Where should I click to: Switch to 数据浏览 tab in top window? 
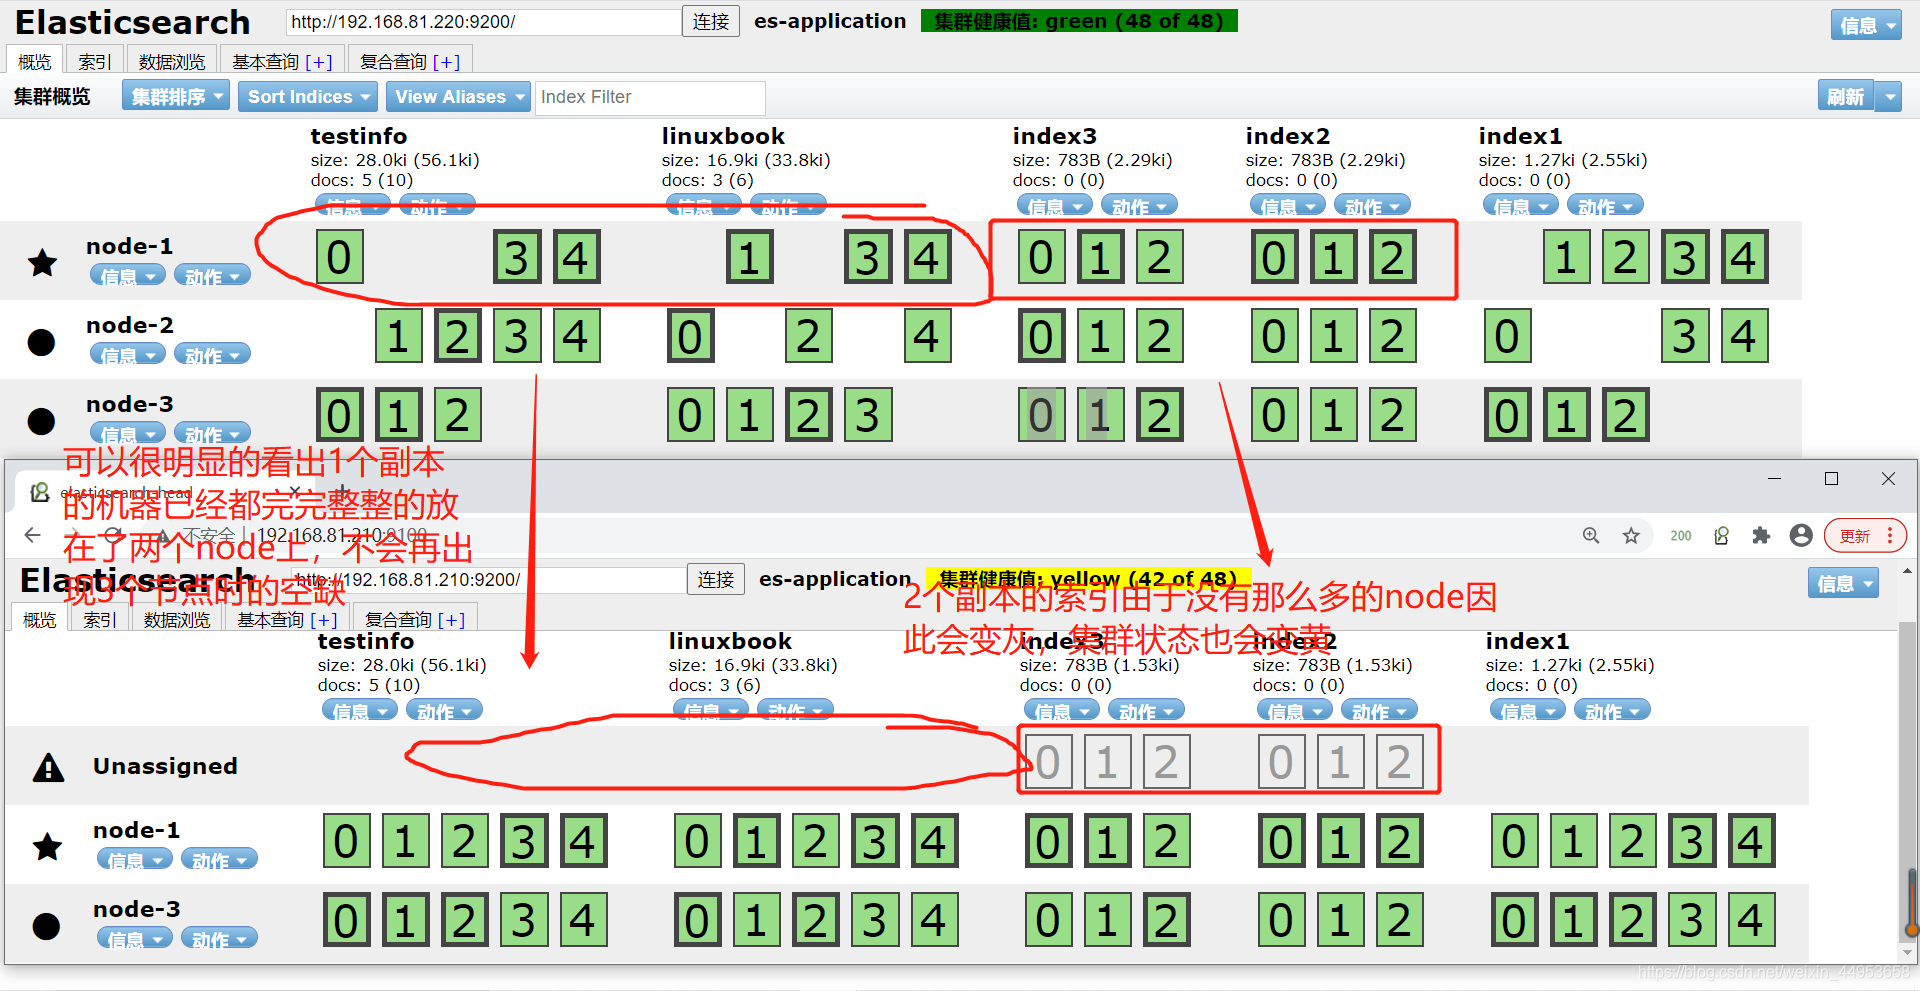point(172,62)
